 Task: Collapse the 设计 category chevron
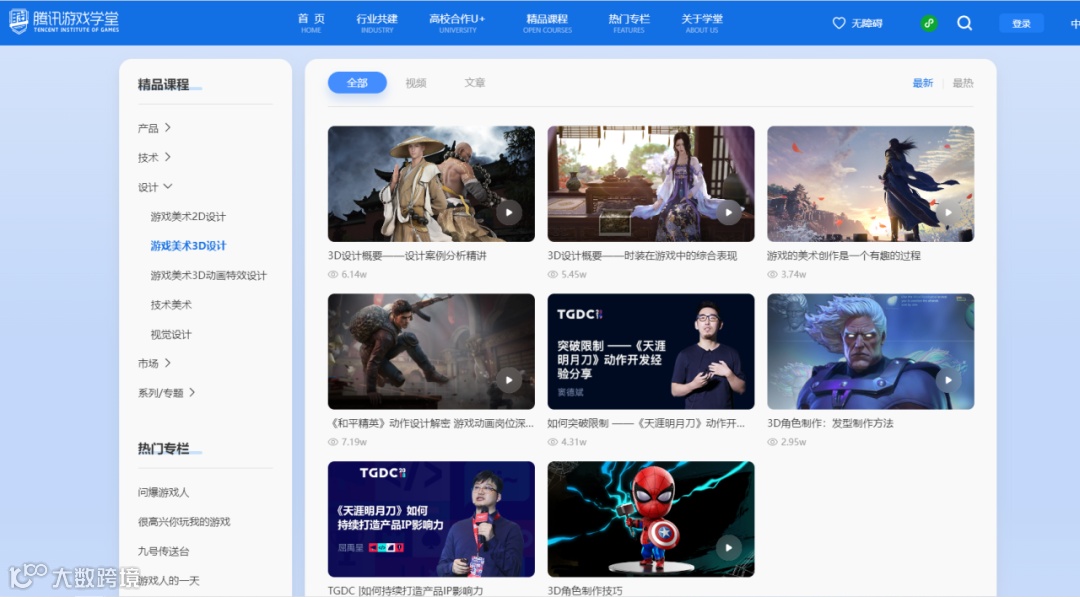pyautogui.click(x=168, y=187)
